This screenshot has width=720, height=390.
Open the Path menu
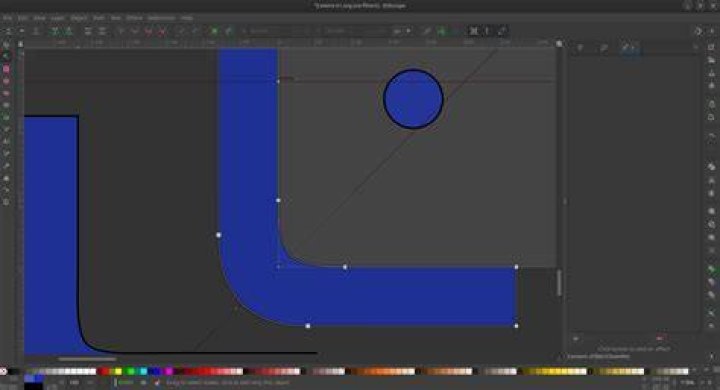click(98, 17)
